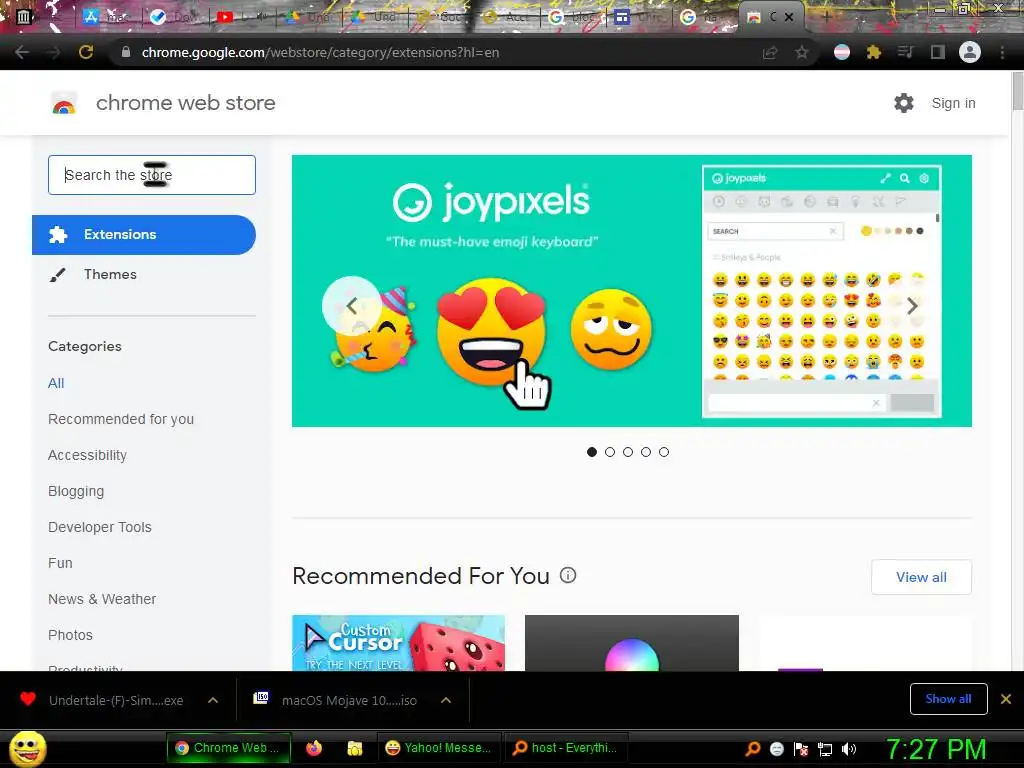1024x768 pixels.
Task: Open network tray icon
Action: click(x=825, y=748)
